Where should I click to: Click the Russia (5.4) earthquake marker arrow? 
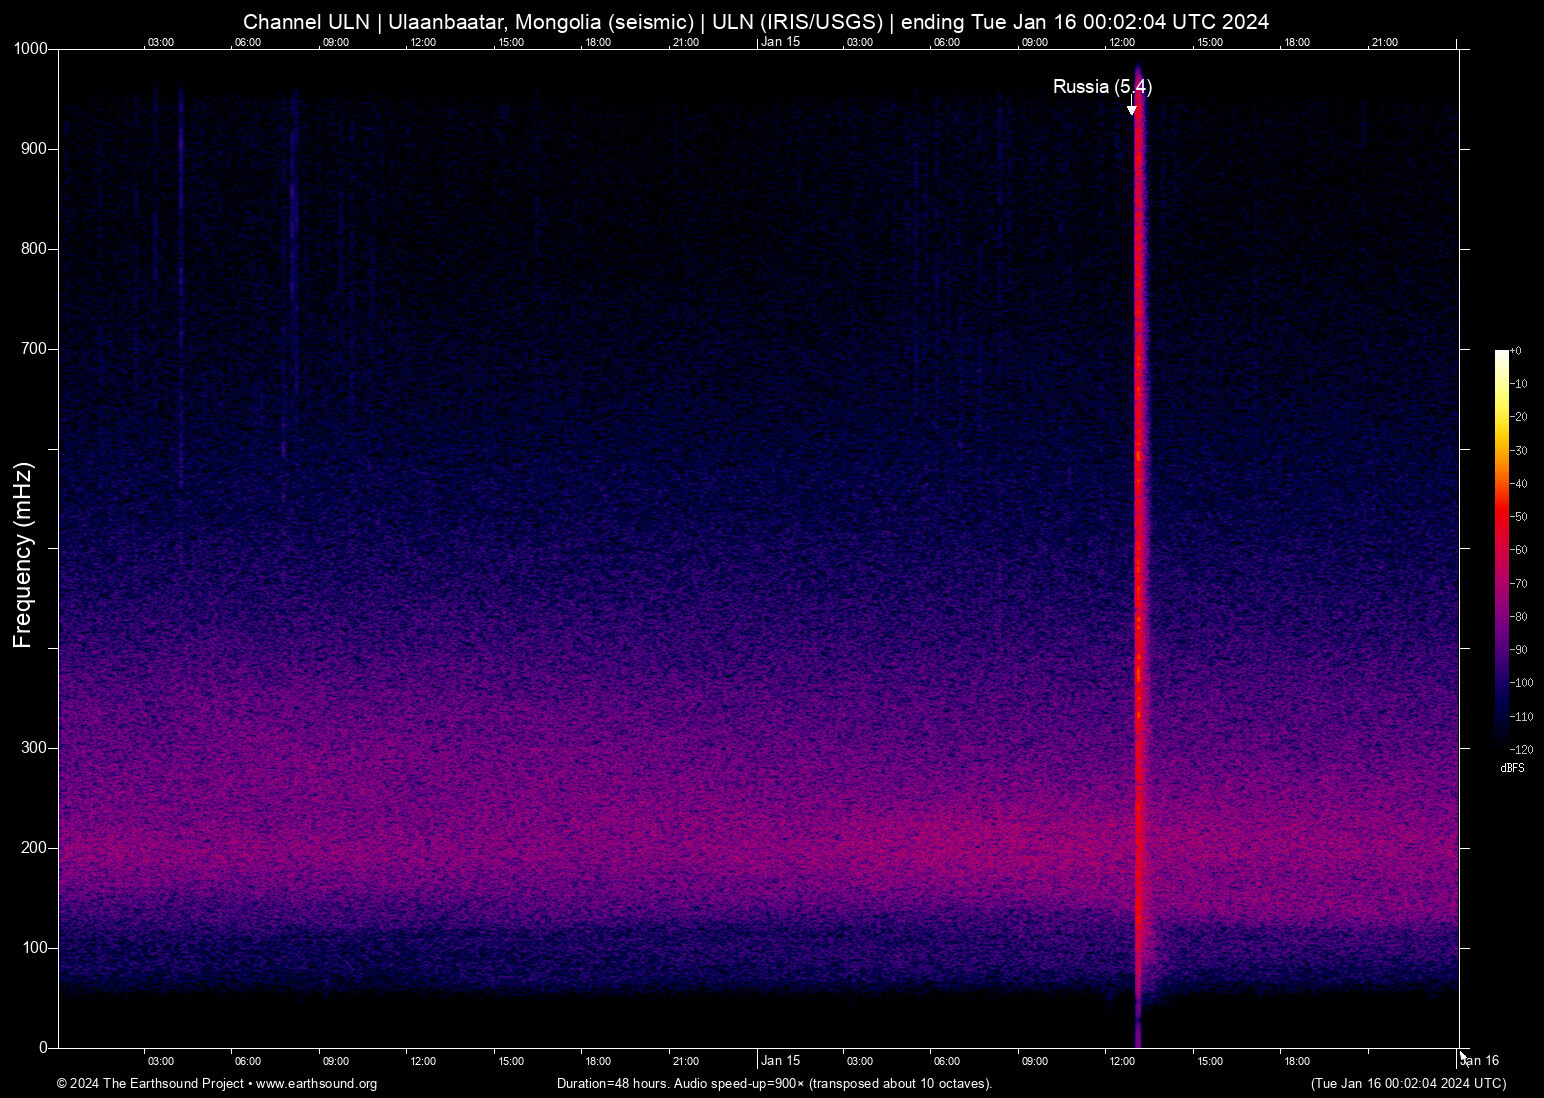1133,108
